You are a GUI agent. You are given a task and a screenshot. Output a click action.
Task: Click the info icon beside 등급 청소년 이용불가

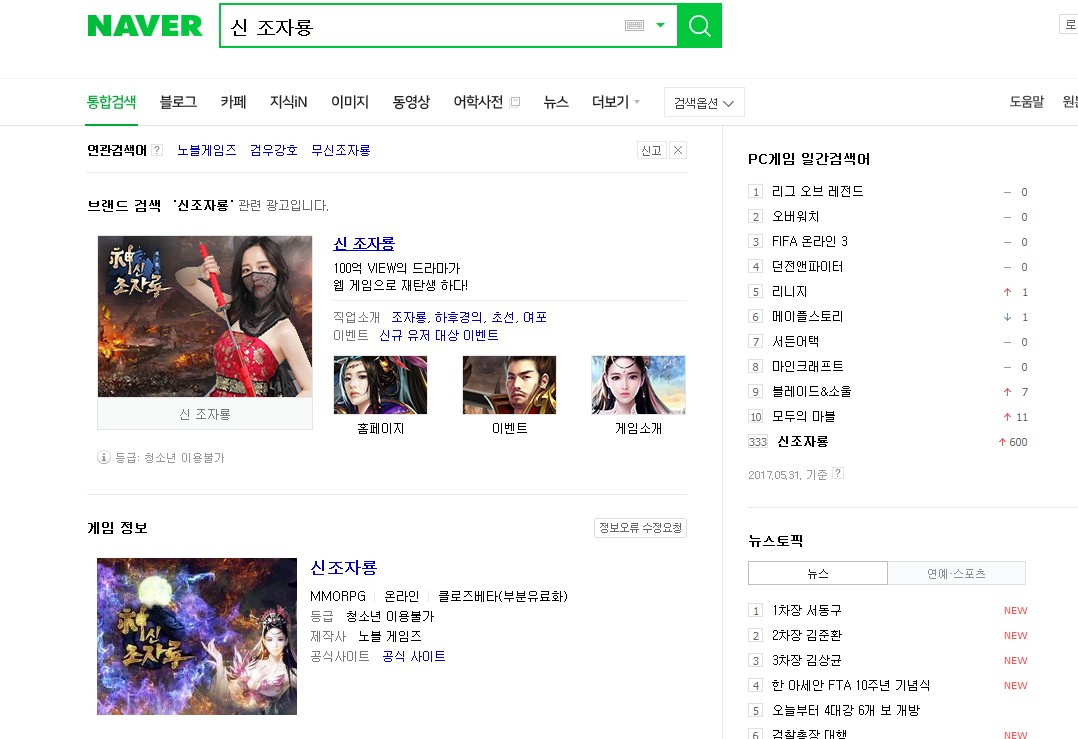(104, 457)
